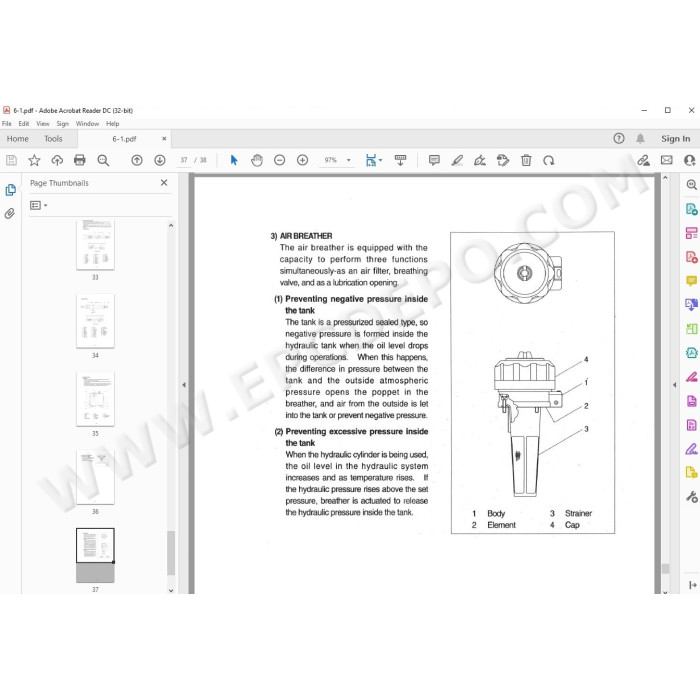Select the Highlight text tool
Image resolution: width=700 pixels, height=700 pixels.
tap(457, 160)
